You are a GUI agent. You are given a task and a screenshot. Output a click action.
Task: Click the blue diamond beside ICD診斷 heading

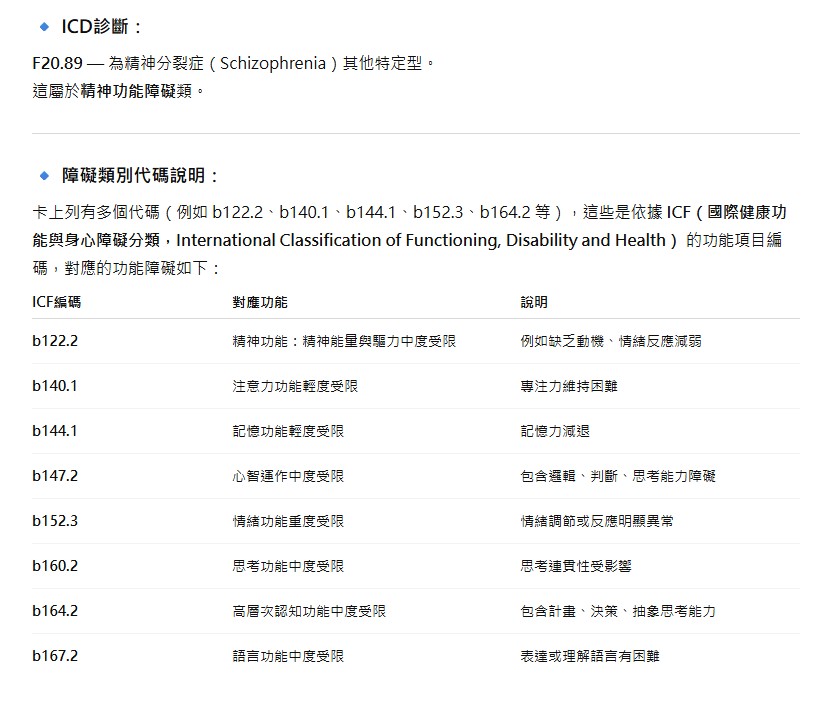44,26
